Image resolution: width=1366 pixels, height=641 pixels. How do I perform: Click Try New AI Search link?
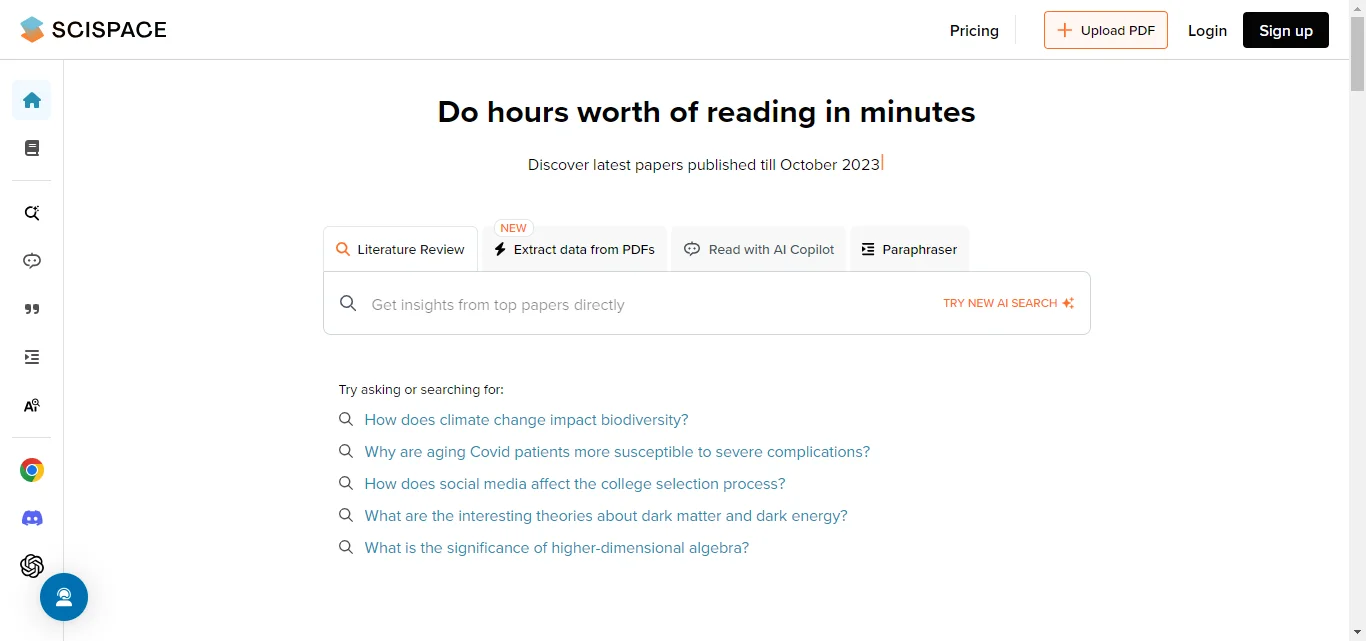point(1008,303)
